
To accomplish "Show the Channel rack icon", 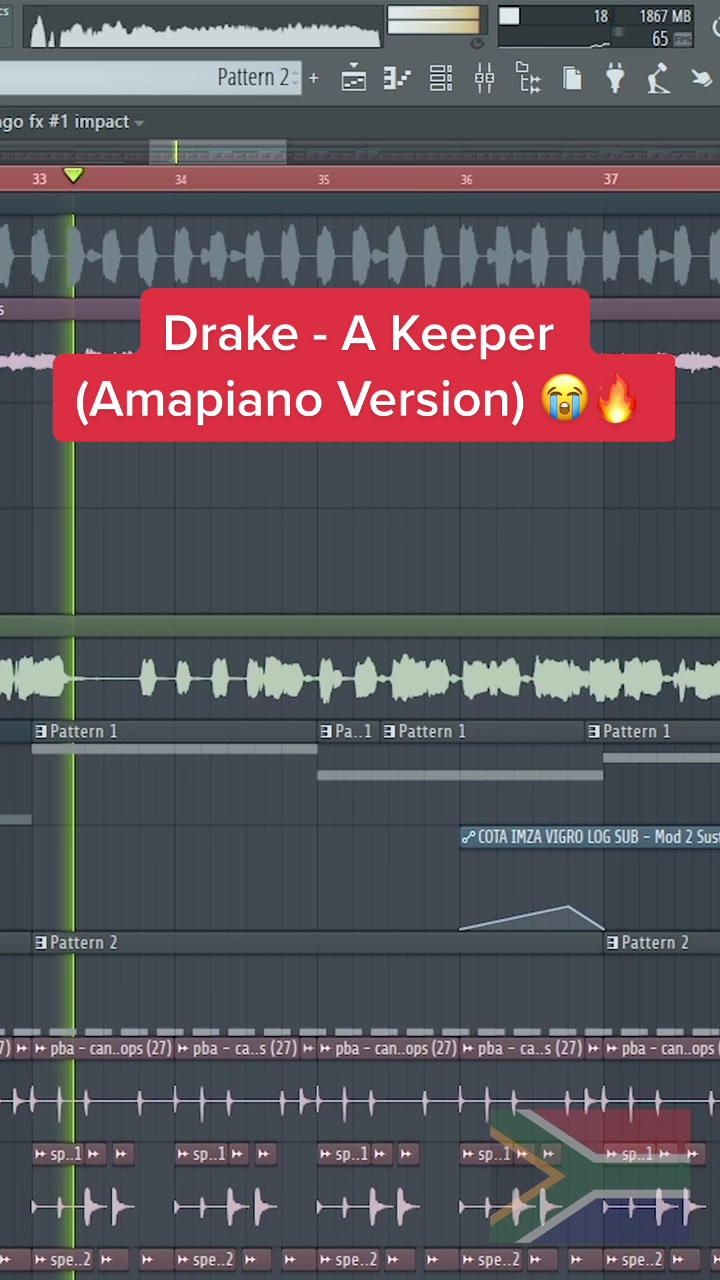I will pos(440,78).
